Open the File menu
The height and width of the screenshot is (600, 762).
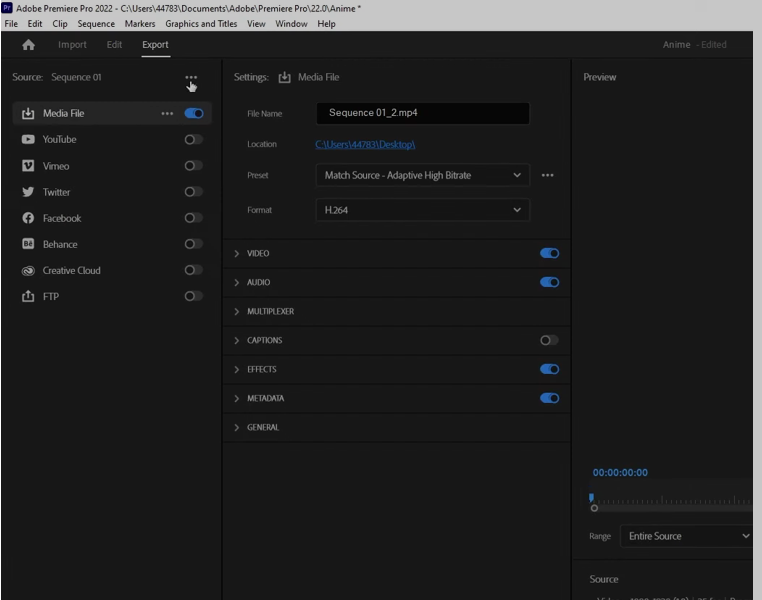[11, 24]
